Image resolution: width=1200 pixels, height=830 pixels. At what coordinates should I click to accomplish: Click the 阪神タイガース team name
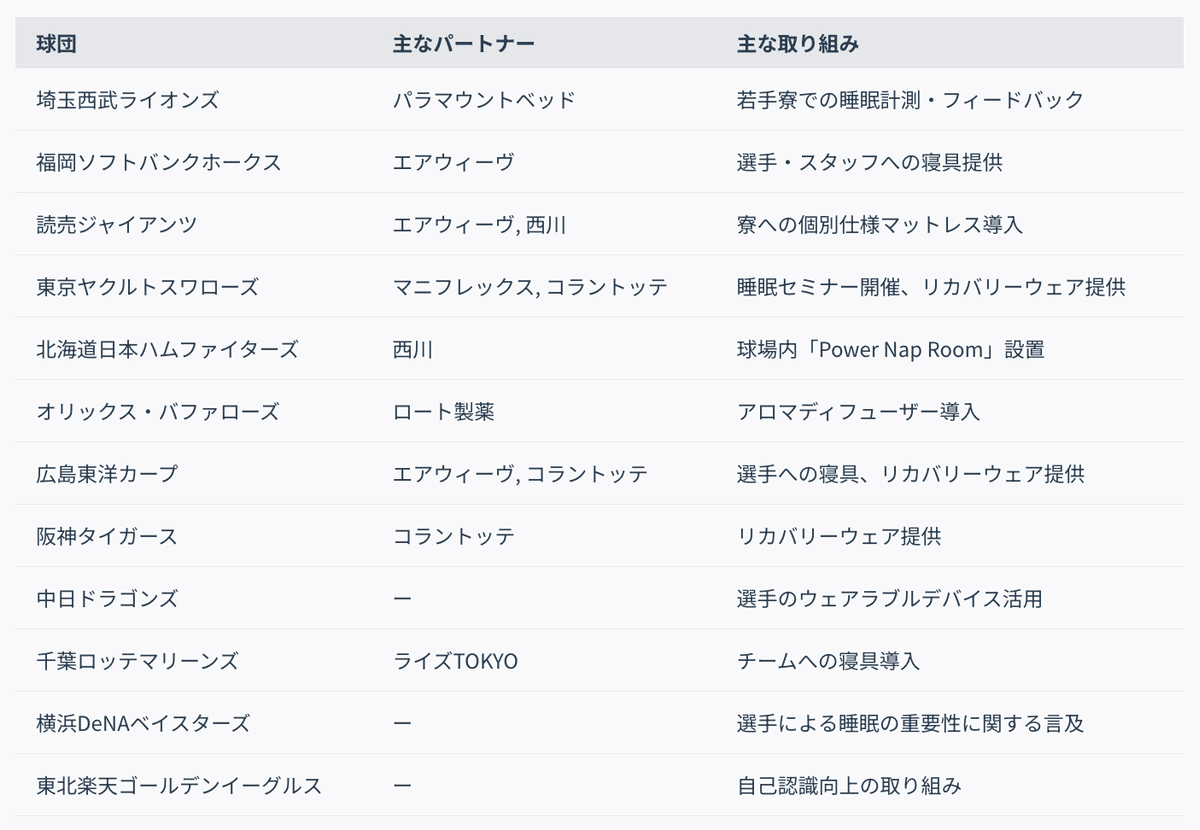click(107, 536)
